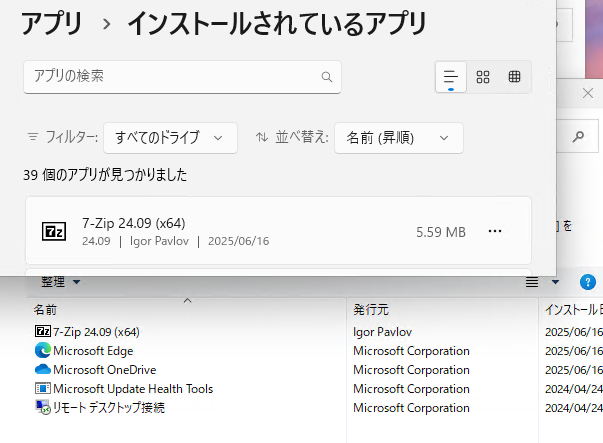This screenshot has height=443, width=603.
Task: Open the すべてのドライブ filter dropdown
Action: [x=170, y=138]
